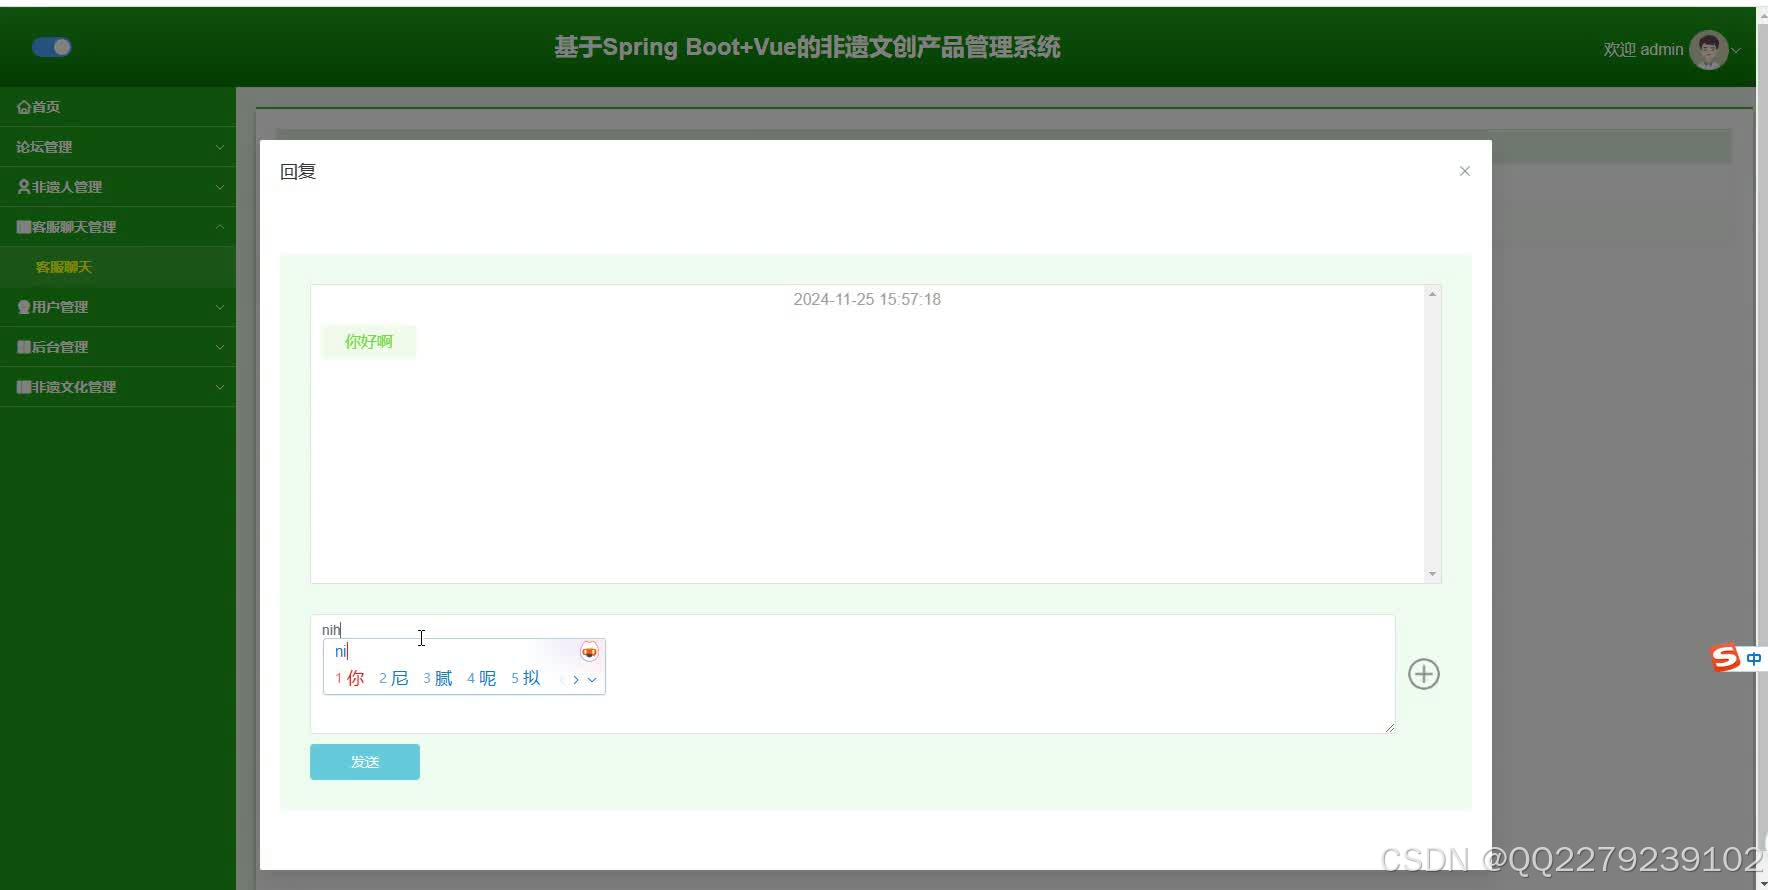The width and height of the screenshot is (1768, 890).
Task: Click the icon beside 非遗文化管理
Action: 23,387
